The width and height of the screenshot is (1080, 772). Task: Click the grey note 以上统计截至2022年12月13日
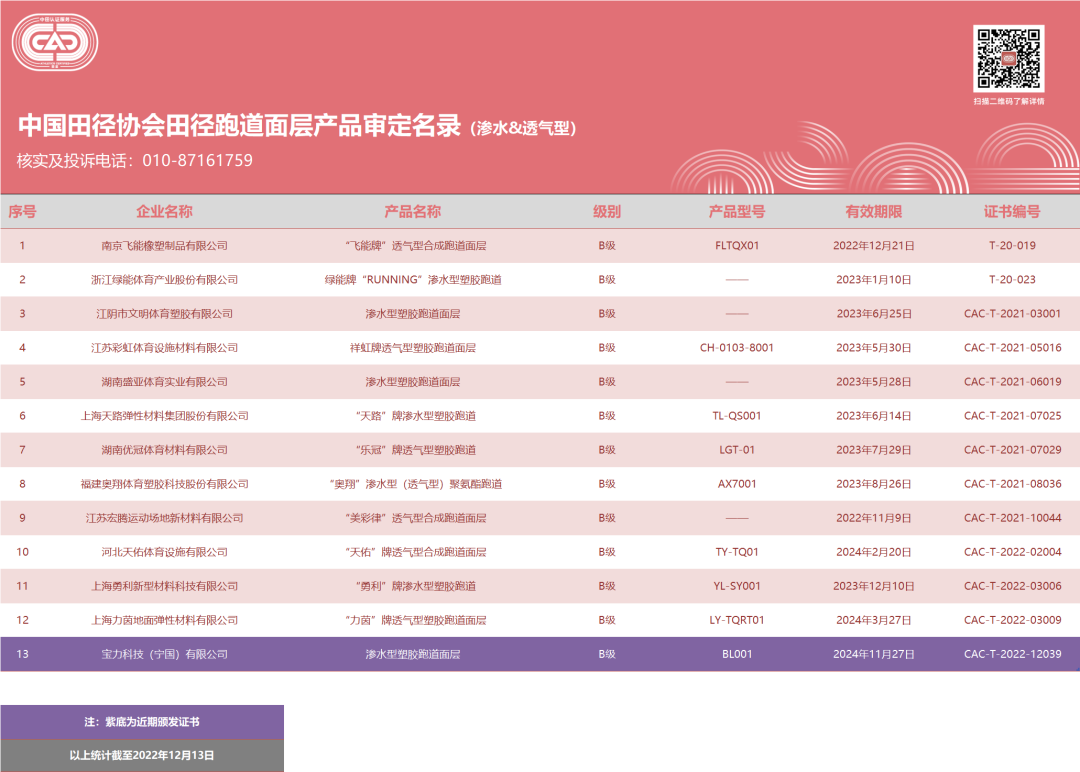click(x=141, y=755)
